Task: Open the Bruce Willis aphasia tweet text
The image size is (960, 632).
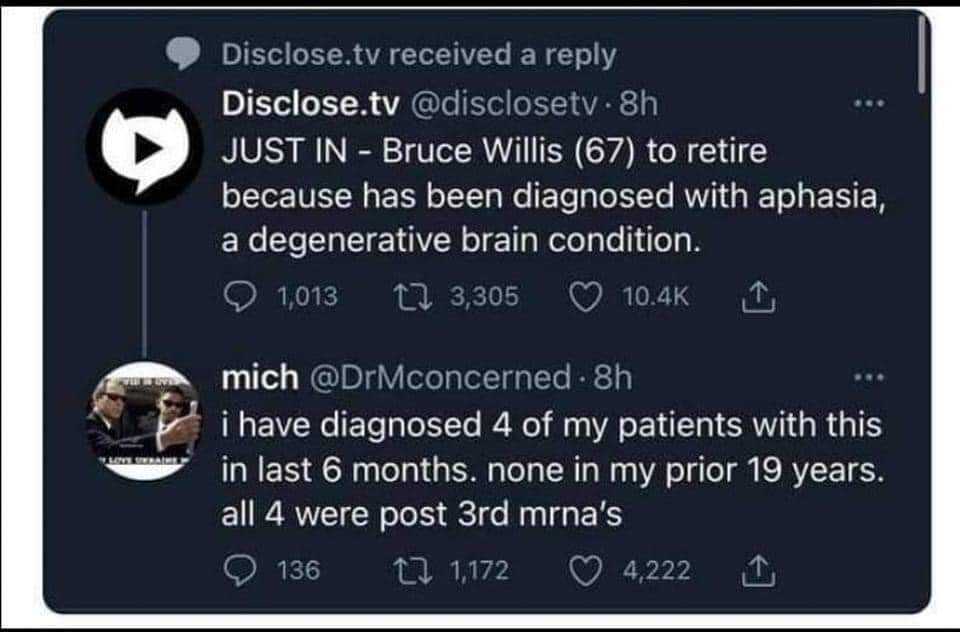Action: 550,196
